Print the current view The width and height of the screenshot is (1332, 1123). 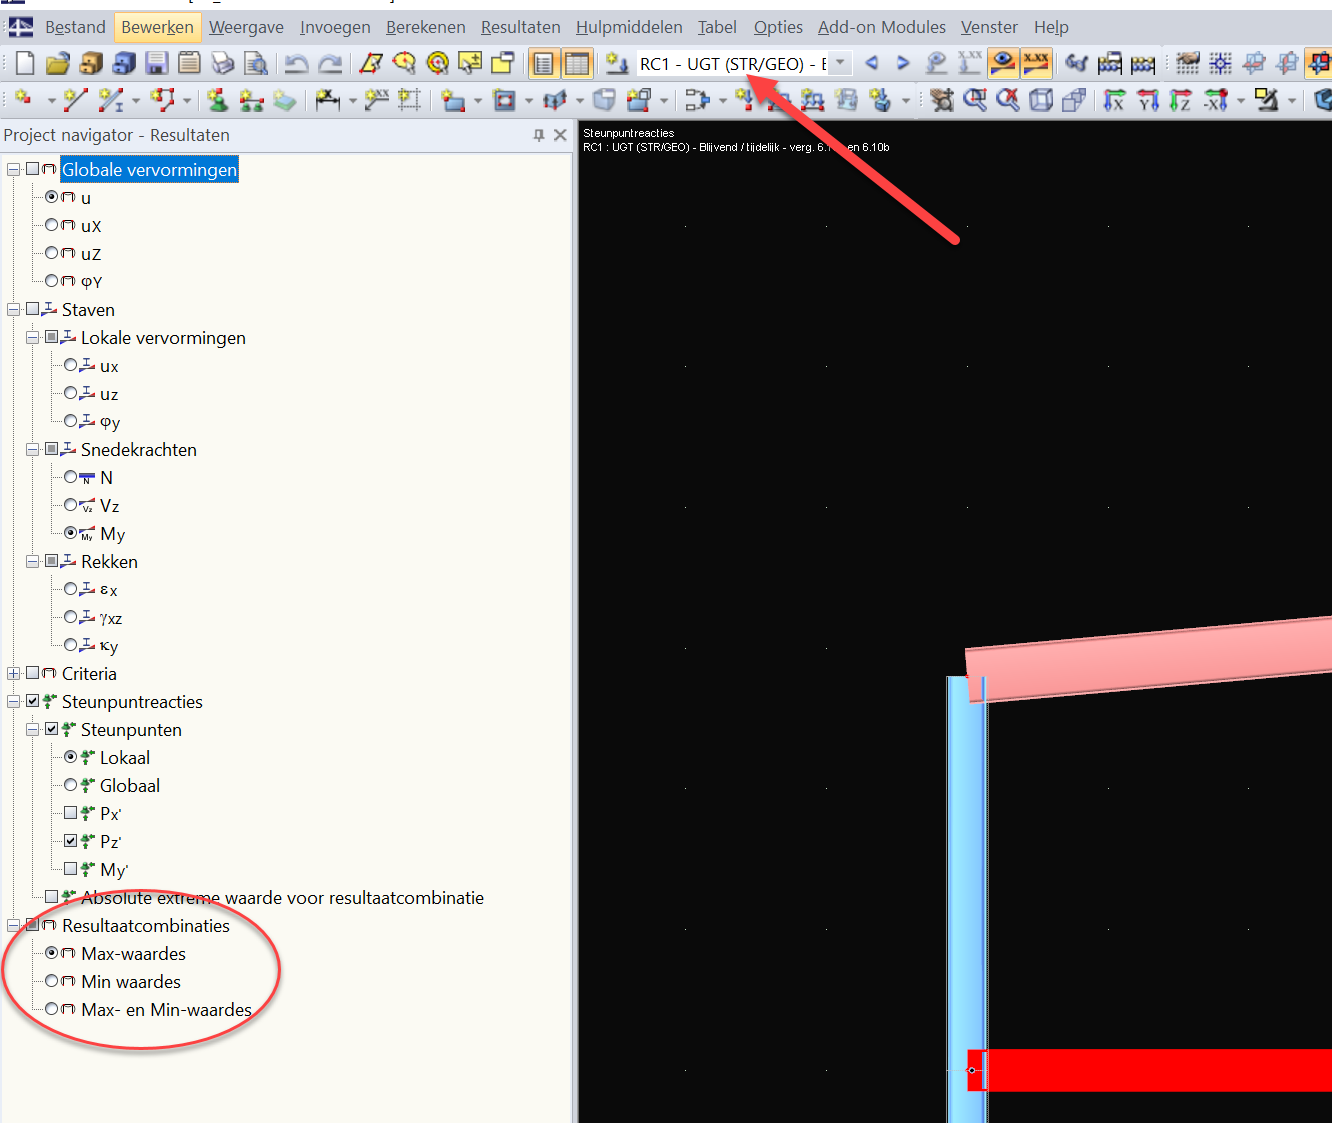pyautogui.click(x=222, y=64)
